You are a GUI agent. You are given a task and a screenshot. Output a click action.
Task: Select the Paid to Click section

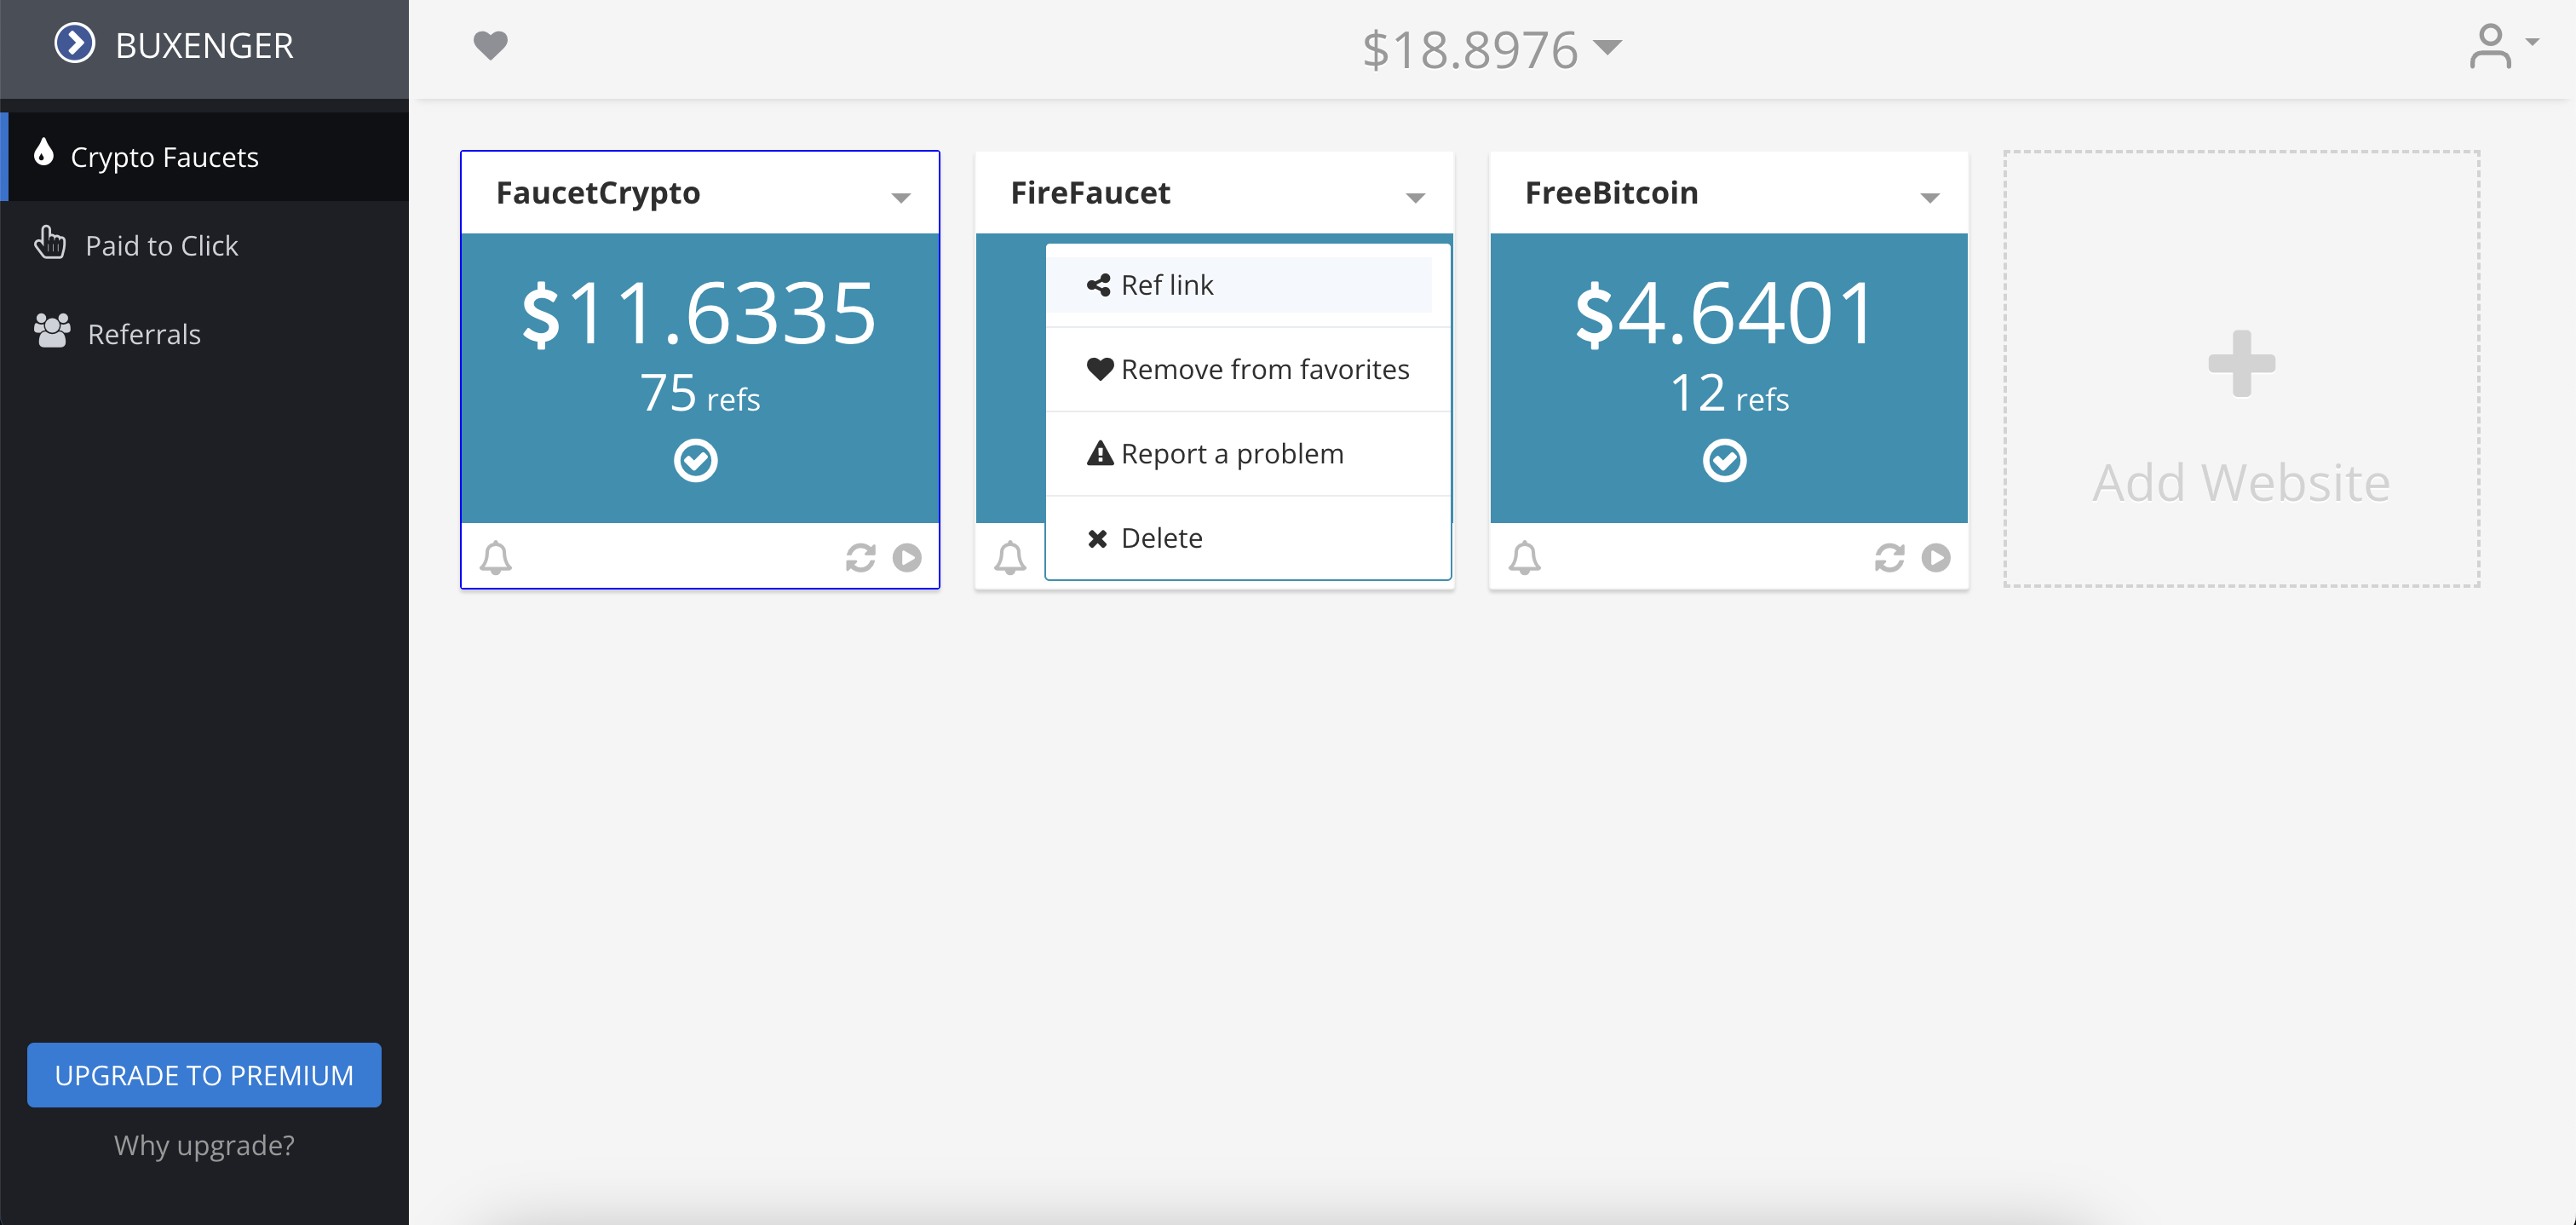163,244
